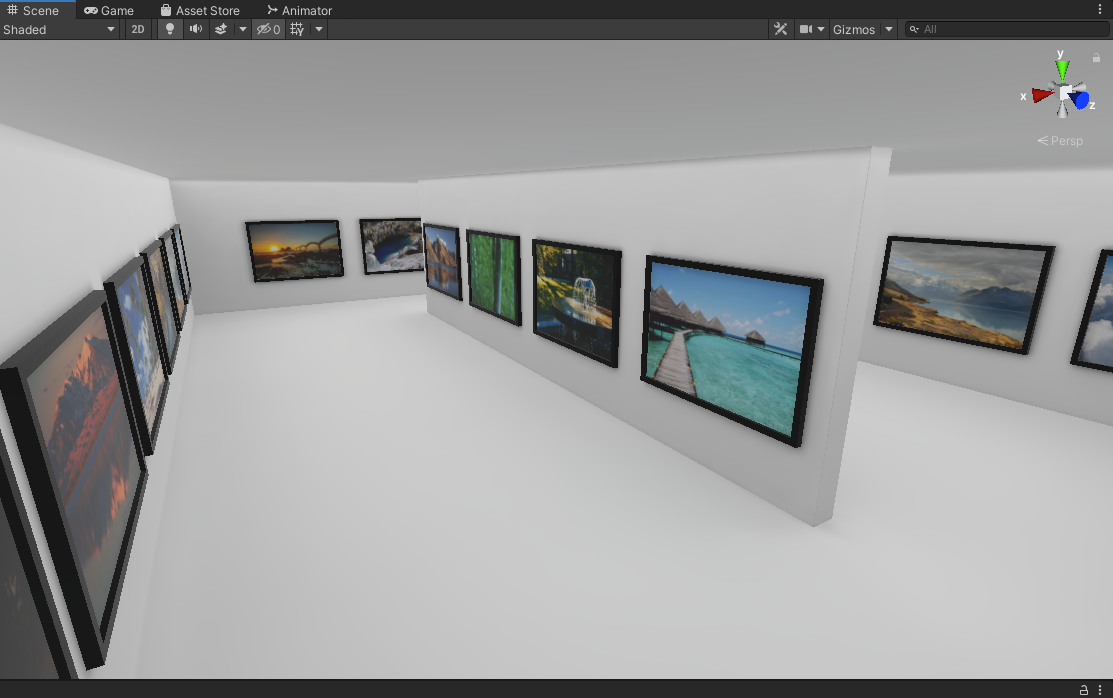Click the search magnifier in the All field
1113x698 pixels.
click(916, 29)
